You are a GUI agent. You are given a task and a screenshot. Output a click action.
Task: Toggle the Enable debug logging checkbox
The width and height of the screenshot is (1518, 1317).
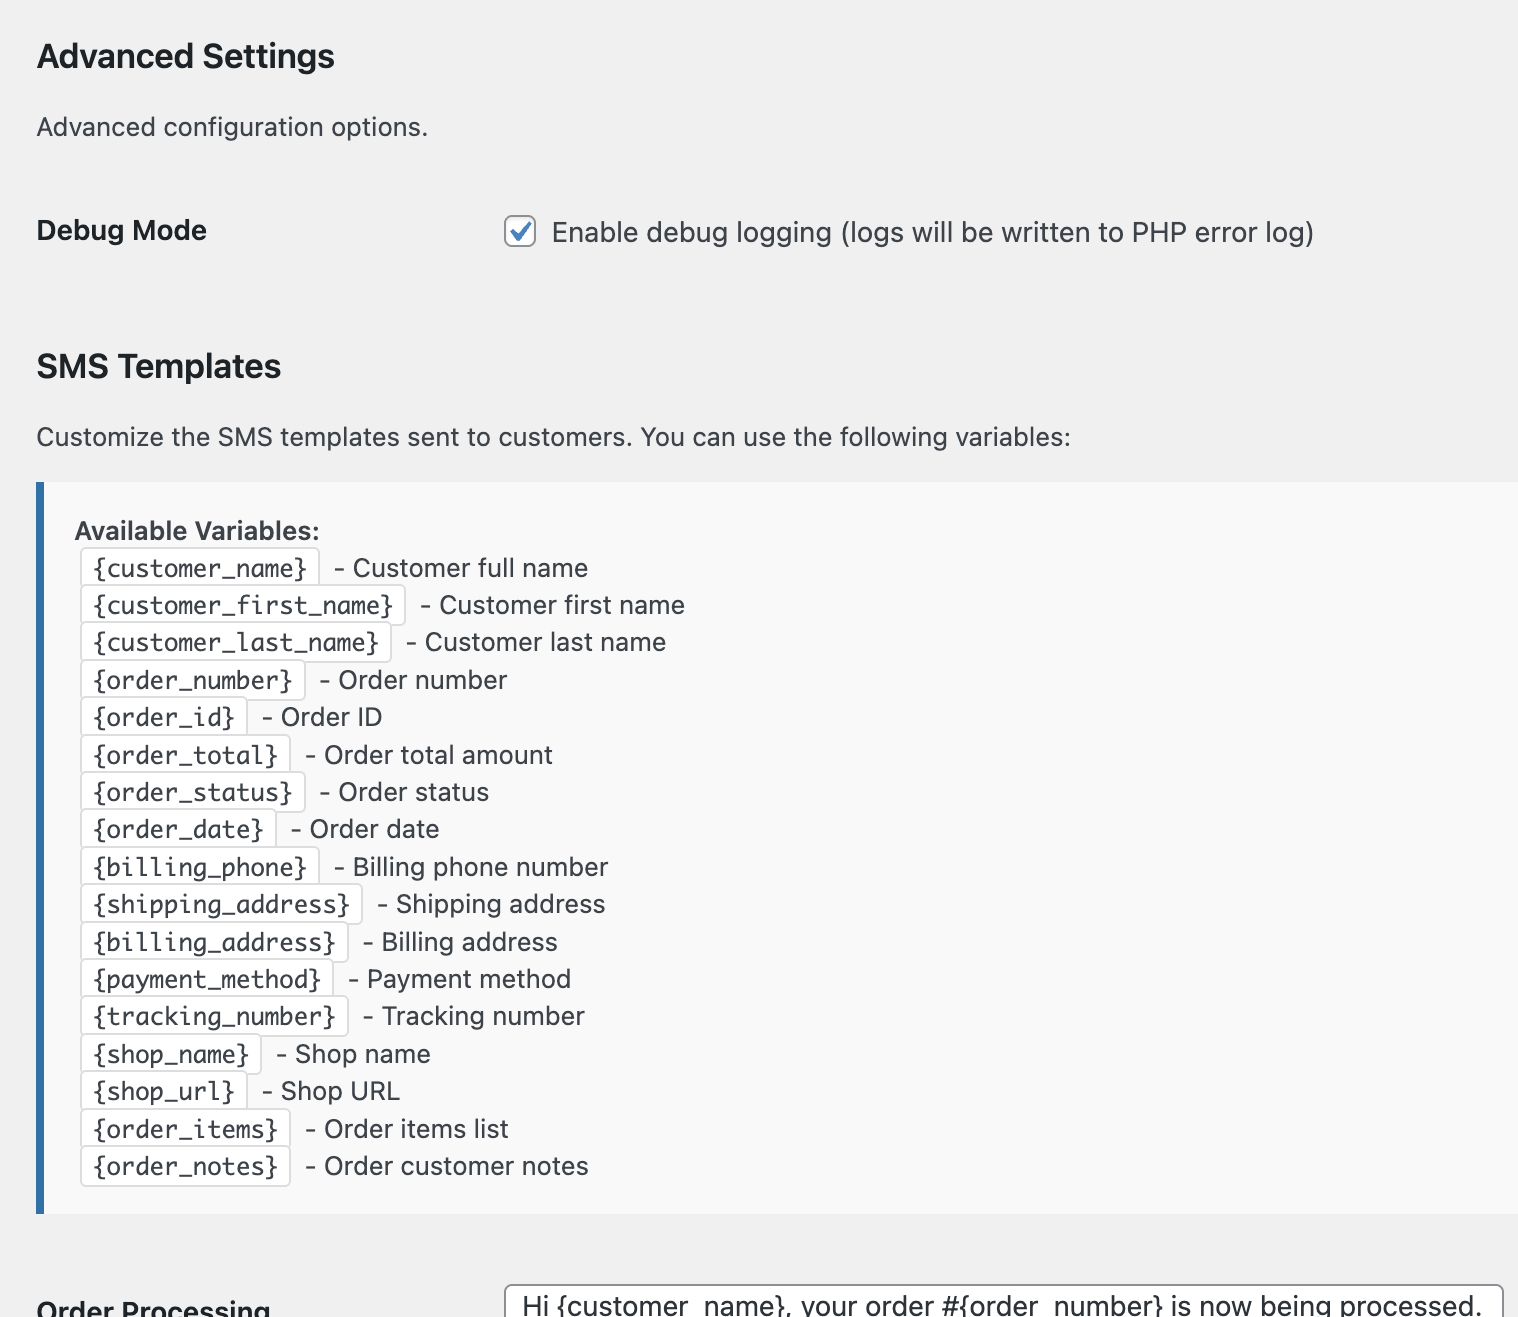coord(520,232)
